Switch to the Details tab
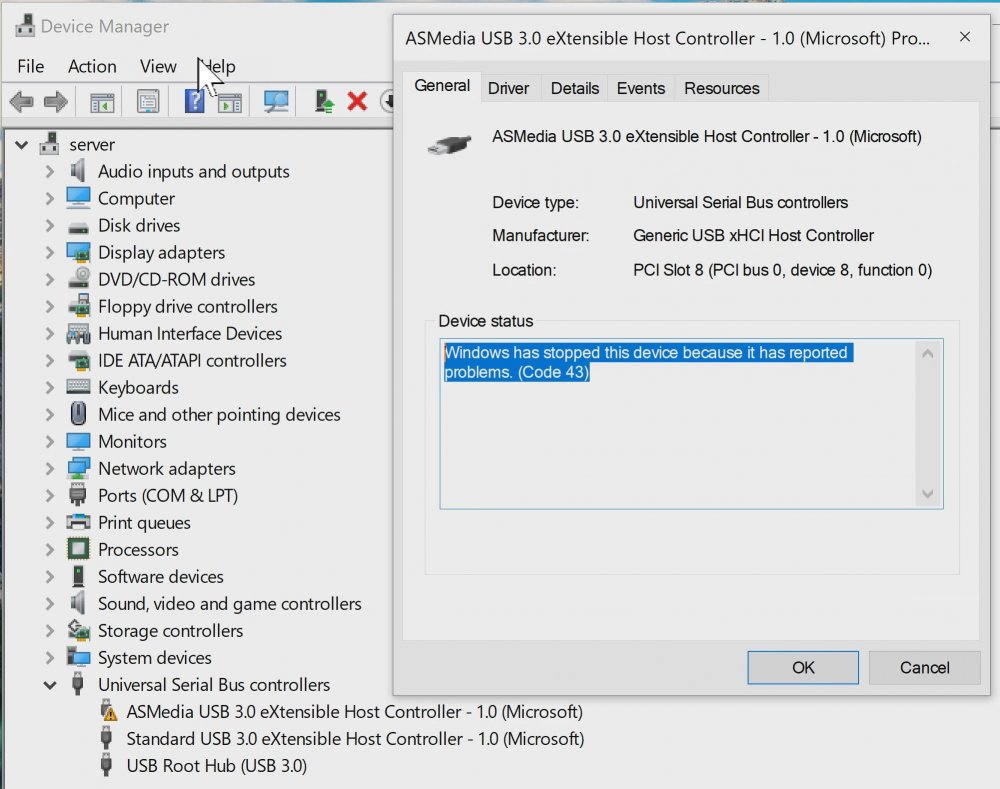The image size is (1000, 789). tap(575, 88)
